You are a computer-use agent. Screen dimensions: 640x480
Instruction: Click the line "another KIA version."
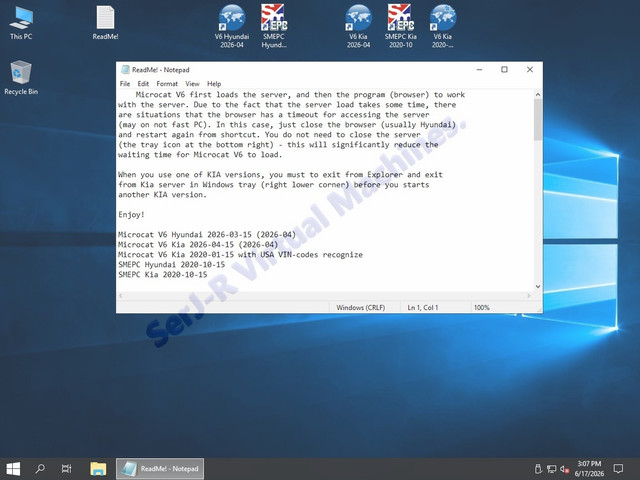click(162, 195)
